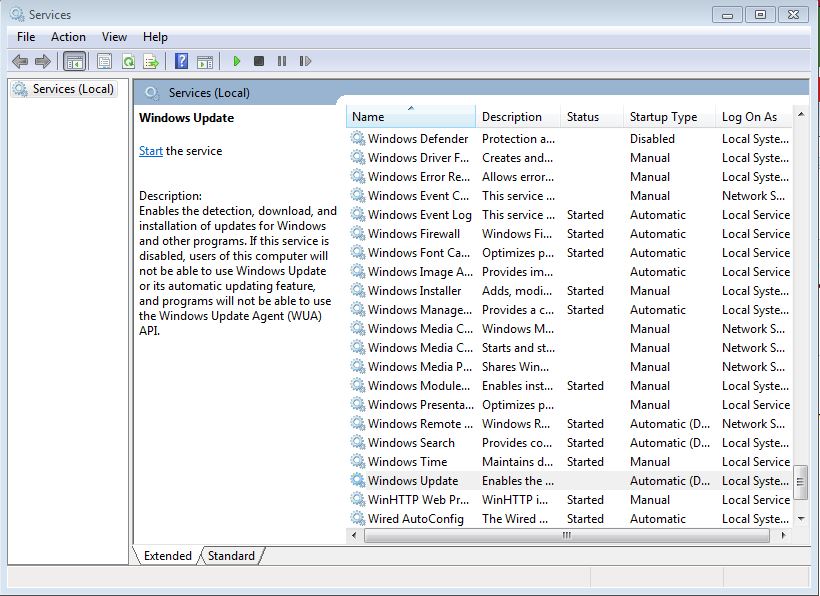Click the Shares Win... description cell
Image resolution: width=820 pixels, height=596 pixels.
click(x=515, y=366)
